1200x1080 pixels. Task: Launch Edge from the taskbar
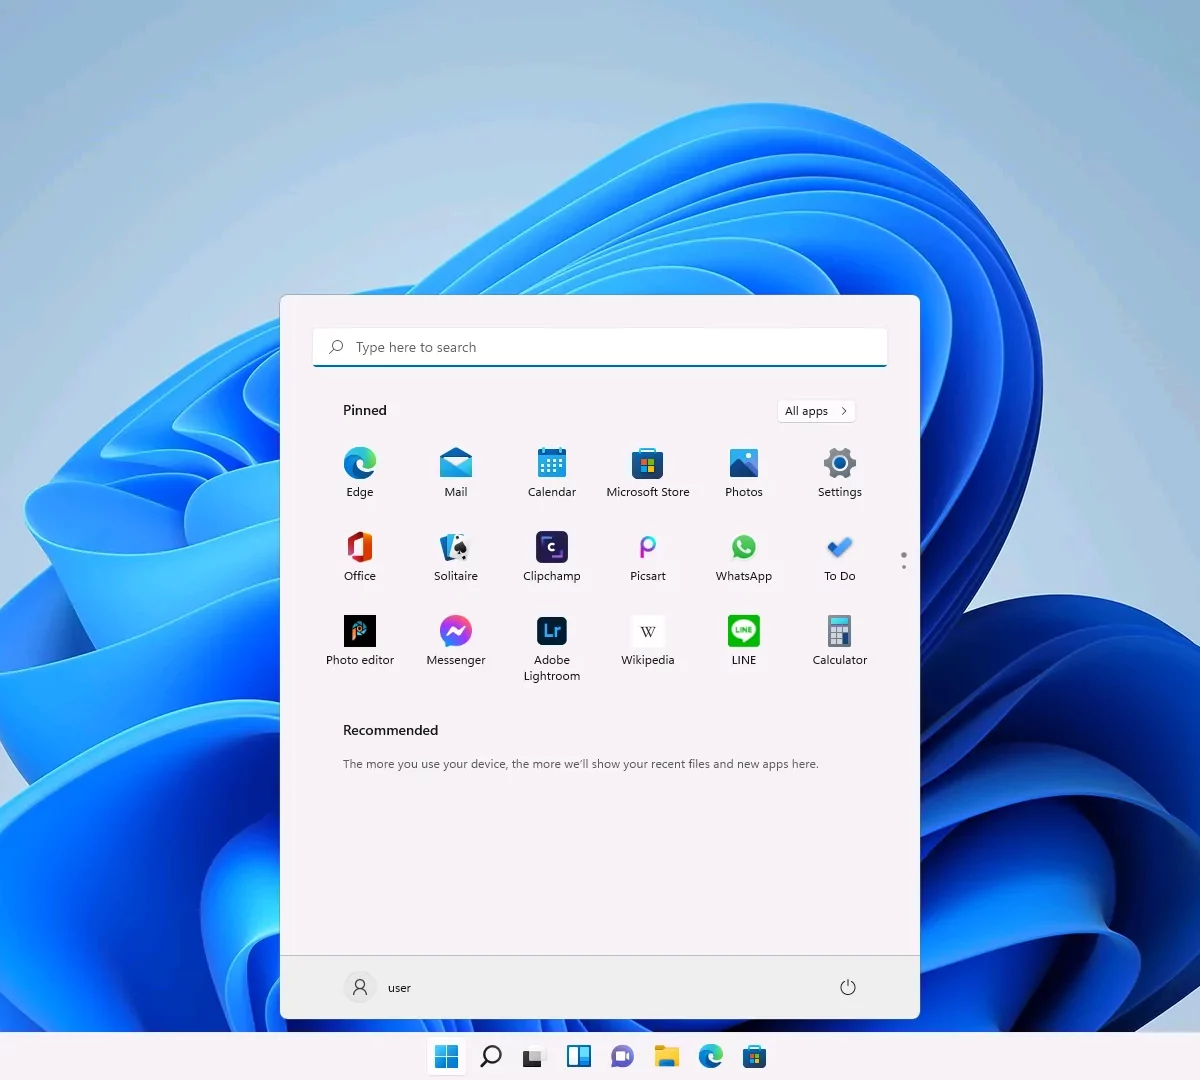[711, 1056]
